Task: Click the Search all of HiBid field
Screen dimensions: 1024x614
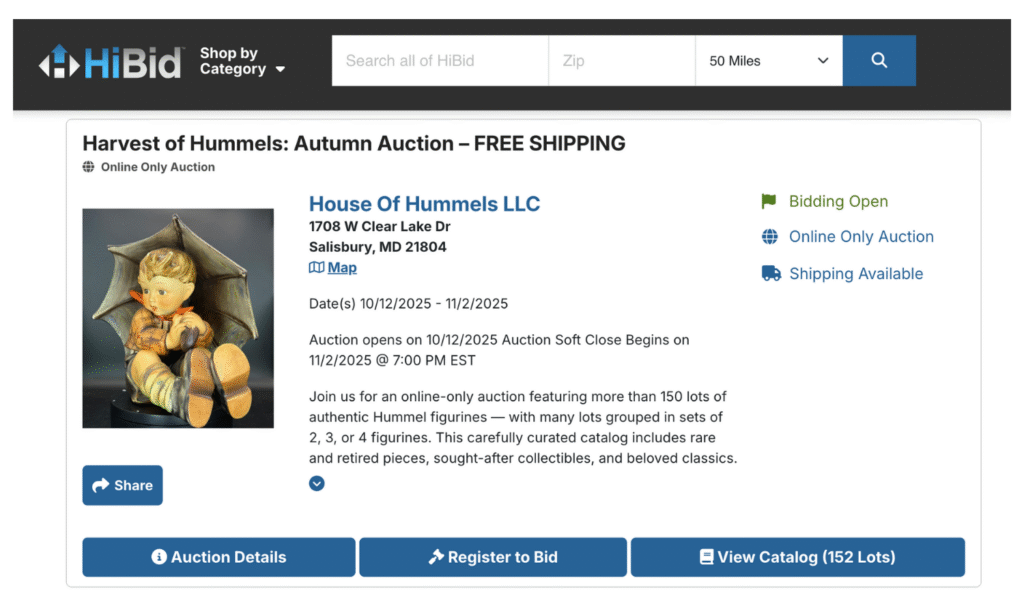Action: coord(440,61)
